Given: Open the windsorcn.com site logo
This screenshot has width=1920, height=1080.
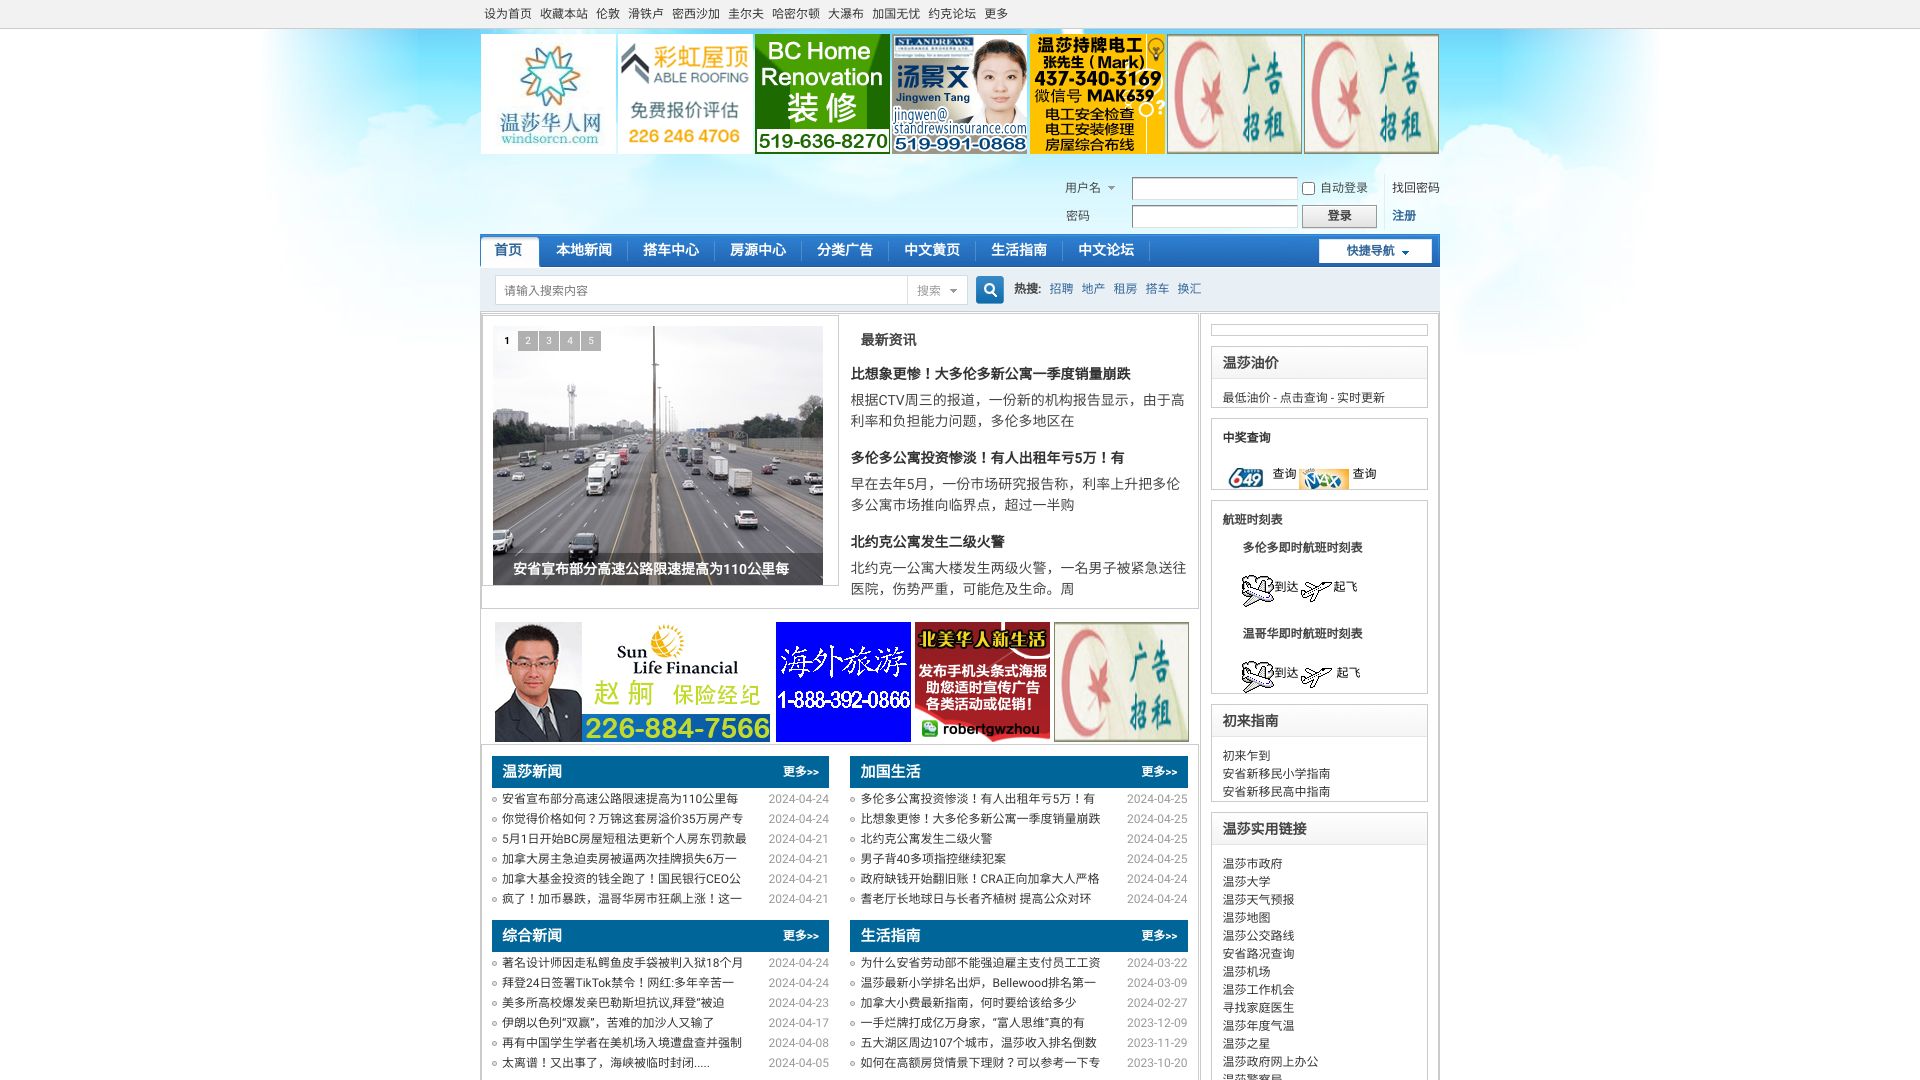Looking at the screenshot, I should 548,94.
